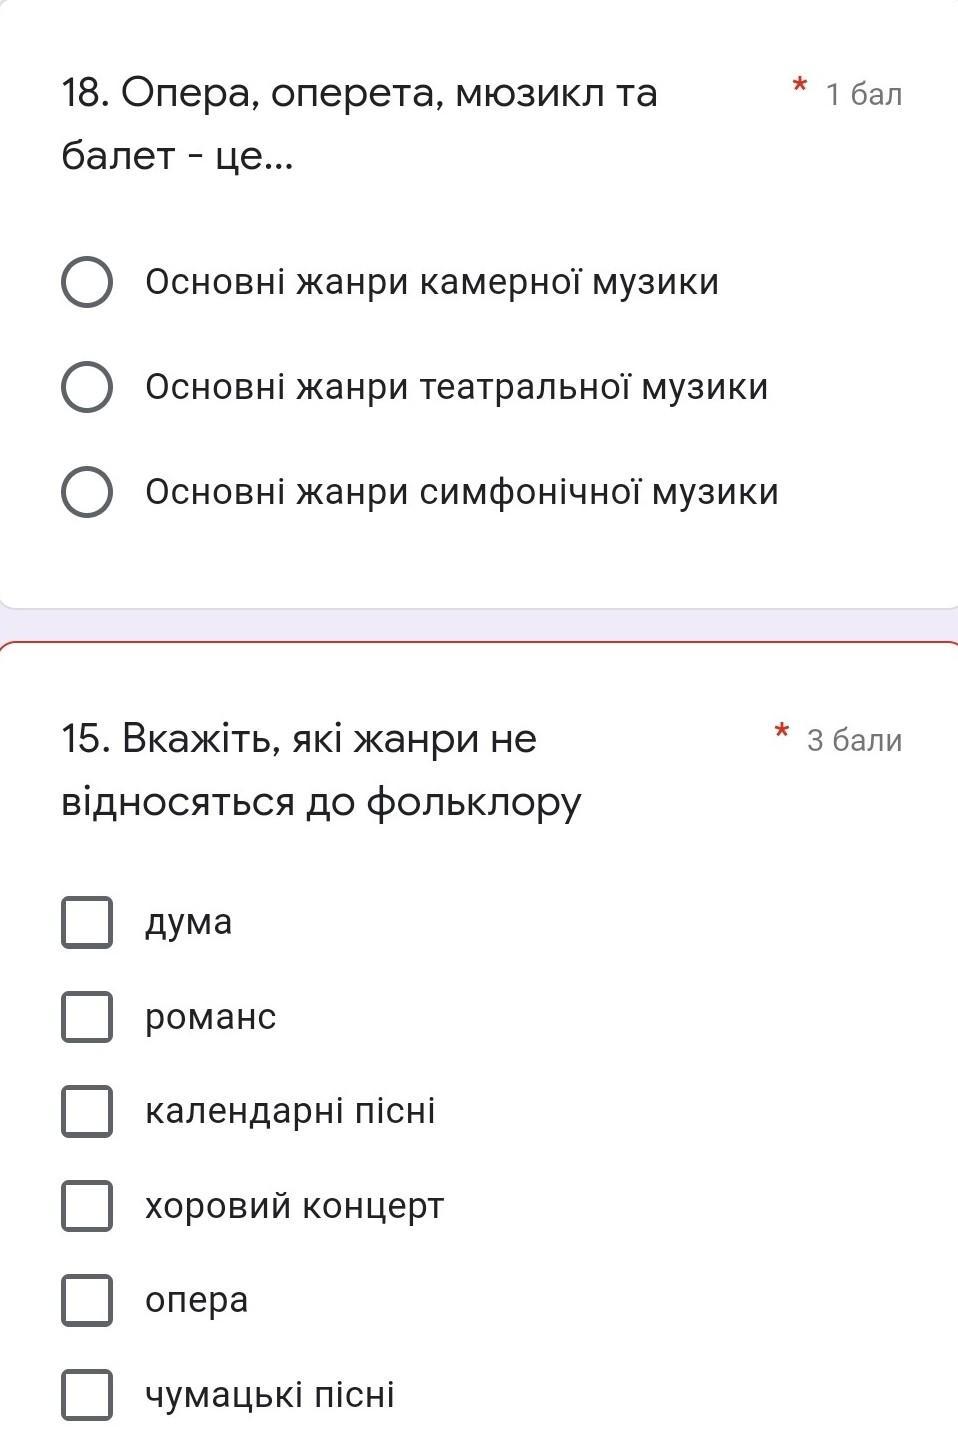958x1442 pixels.
Task: Click the 'Основні жанри камерної музики' label text
Action: coord(432,282)
